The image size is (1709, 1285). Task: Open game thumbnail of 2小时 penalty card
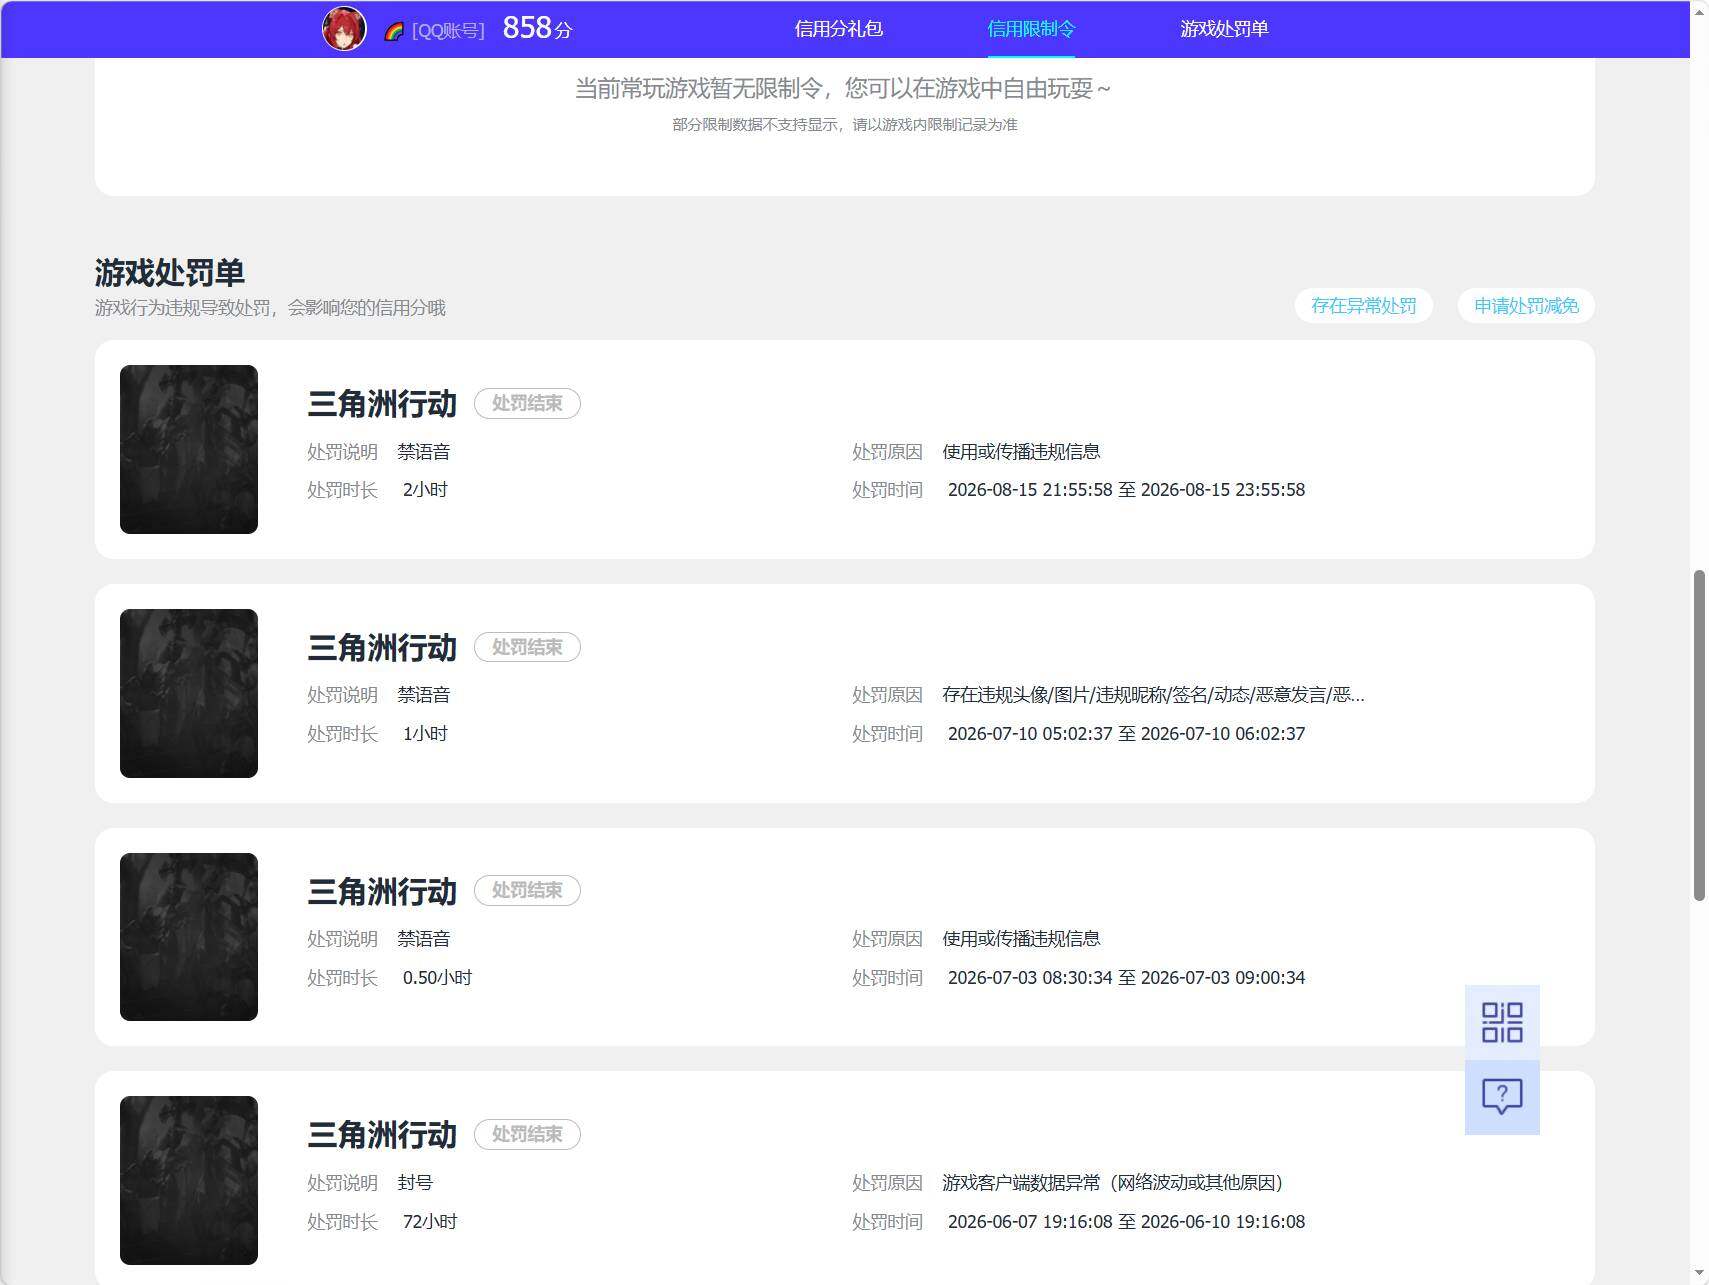[x=189, y=449]
